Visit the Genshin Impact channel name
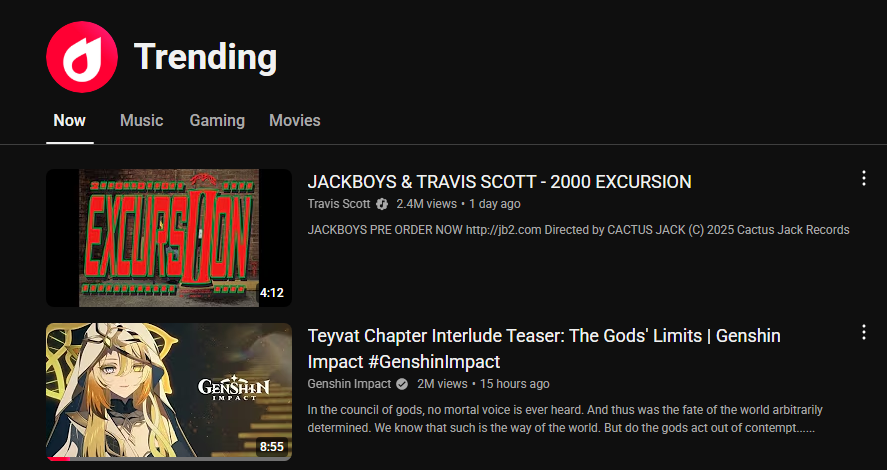Screen dimensions: 887x470 coord(349,384)
